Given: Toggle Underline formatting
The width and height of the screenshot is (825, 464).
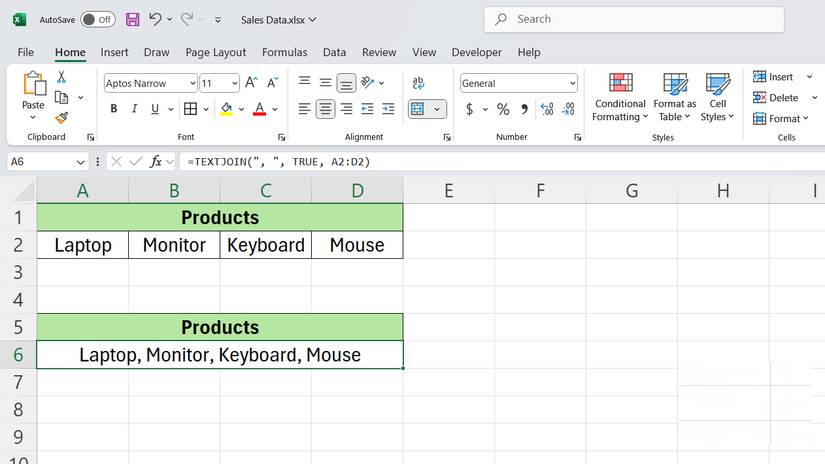Looking at the screenshot, I should [155, 109].
